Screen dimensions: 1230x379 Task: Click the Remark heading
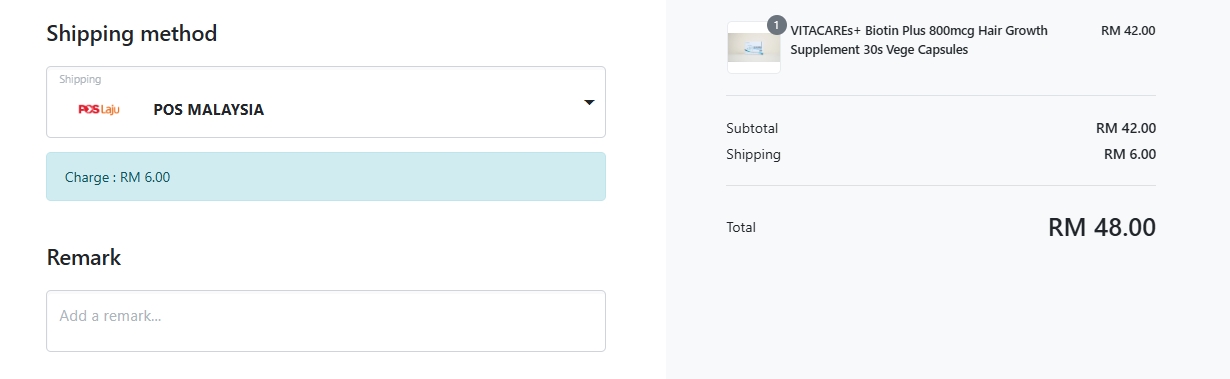coord(84,257)
